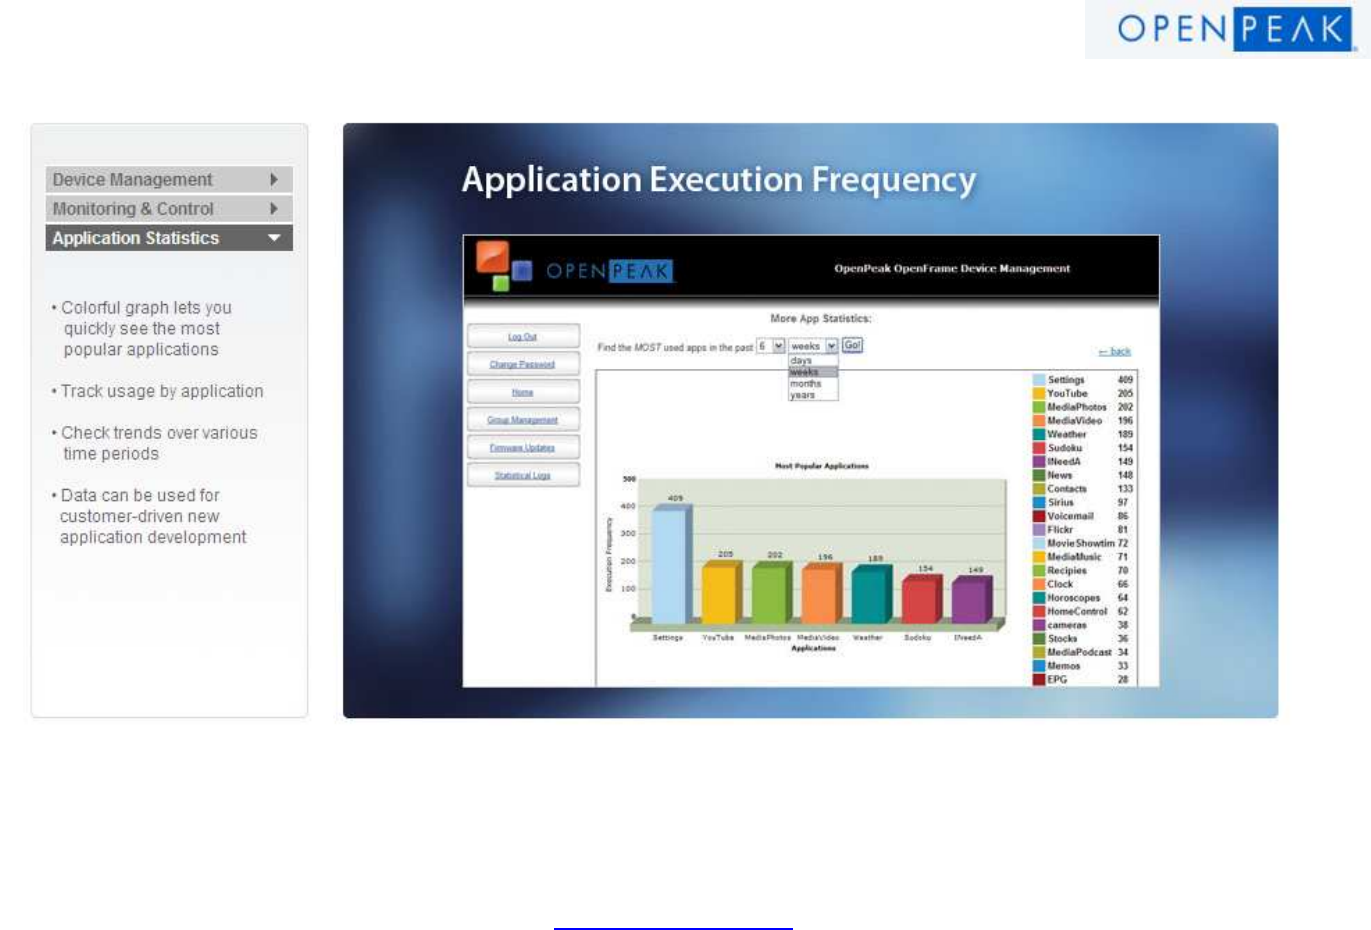Image resolution: width=1371 pixels, height=930 pixels.
Task: Follow the back link
Action: [1115, 352]
